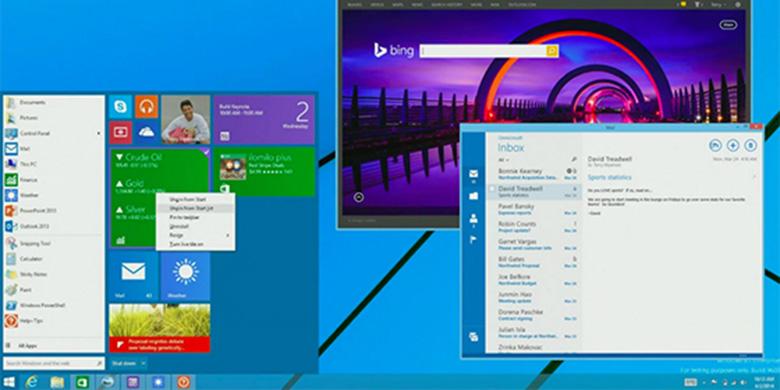Open the orange Help+Tips taskbar icon
Screen dimensions: 780x390
184,382
